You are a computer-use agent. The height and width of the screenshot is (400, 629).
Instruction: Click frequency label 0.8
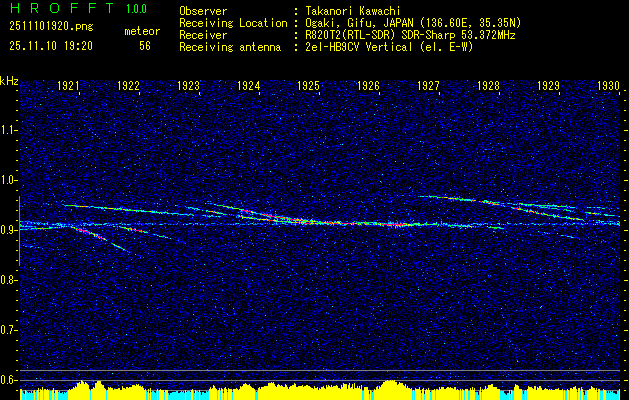tap(8, 280)
